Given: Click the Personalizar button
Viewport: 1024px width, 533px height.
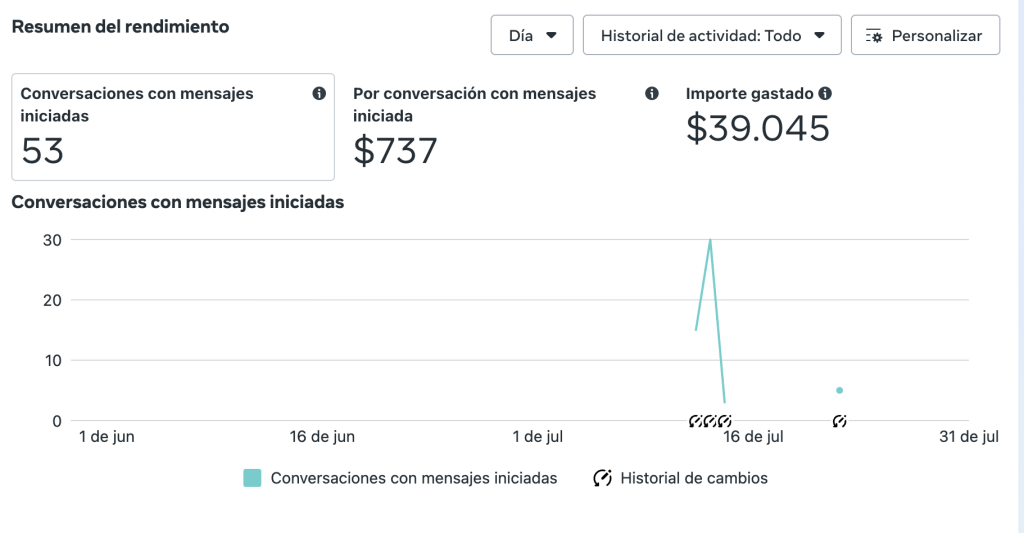Looking at the screenshot, I should (x=925, y=35).
